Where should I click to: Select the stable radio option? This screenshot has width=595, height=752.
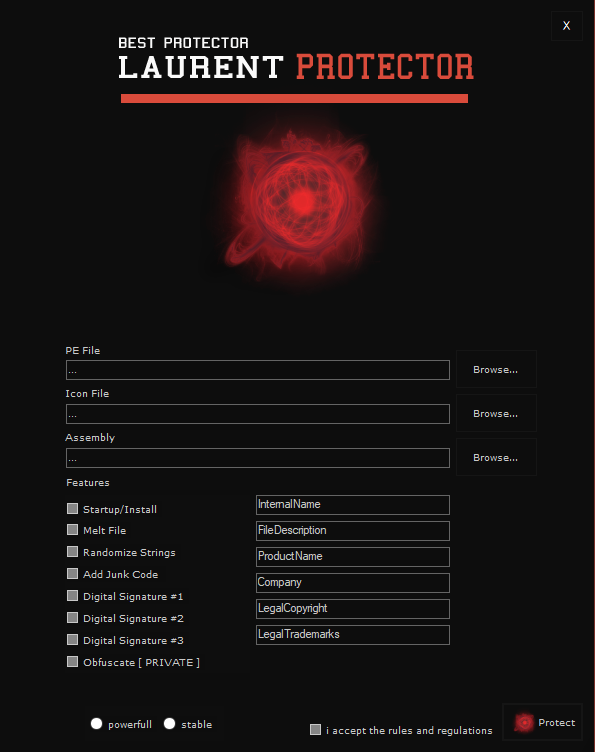[x=169, y=724]
